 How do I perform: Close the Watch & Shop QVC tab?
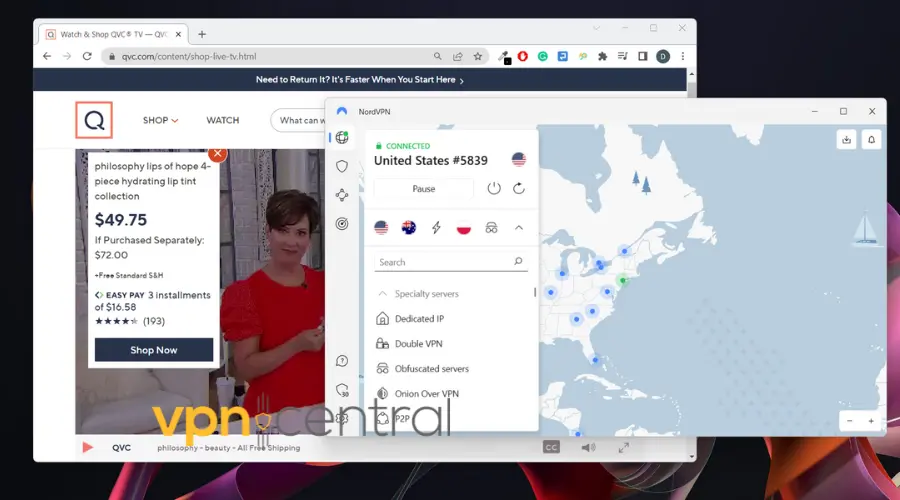(179, 34)
